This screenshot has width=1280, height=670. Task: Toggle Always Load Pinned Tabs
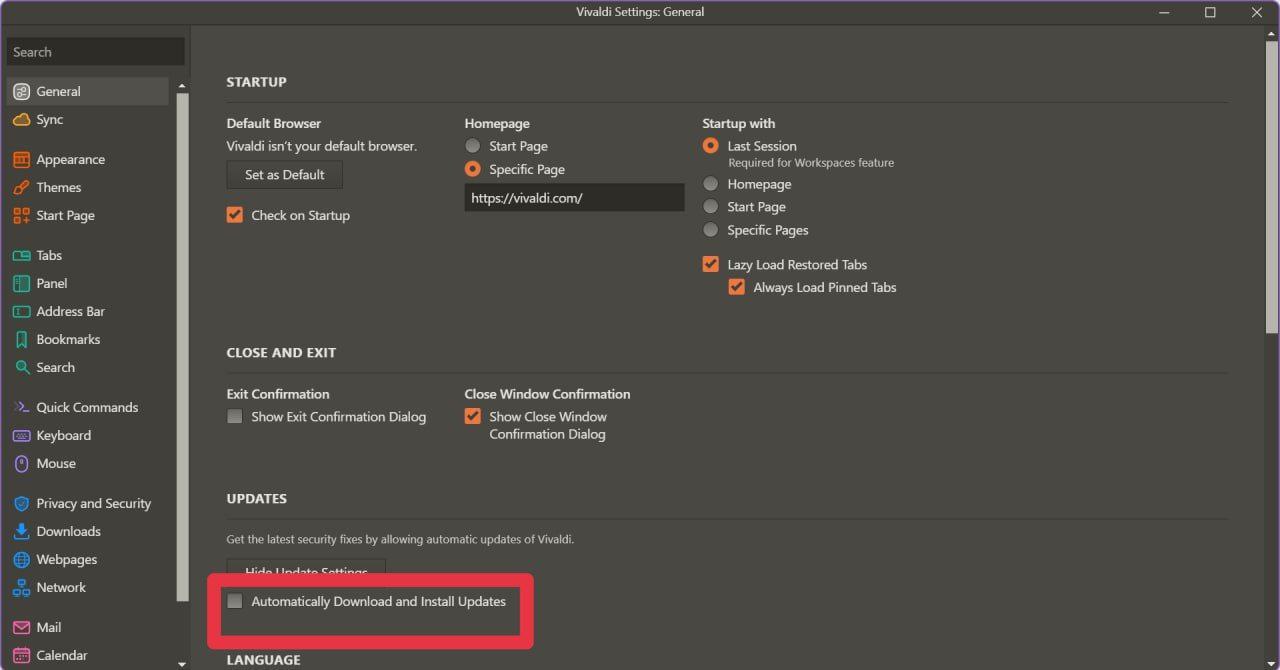pyautogui.click(x=737, y=287)
